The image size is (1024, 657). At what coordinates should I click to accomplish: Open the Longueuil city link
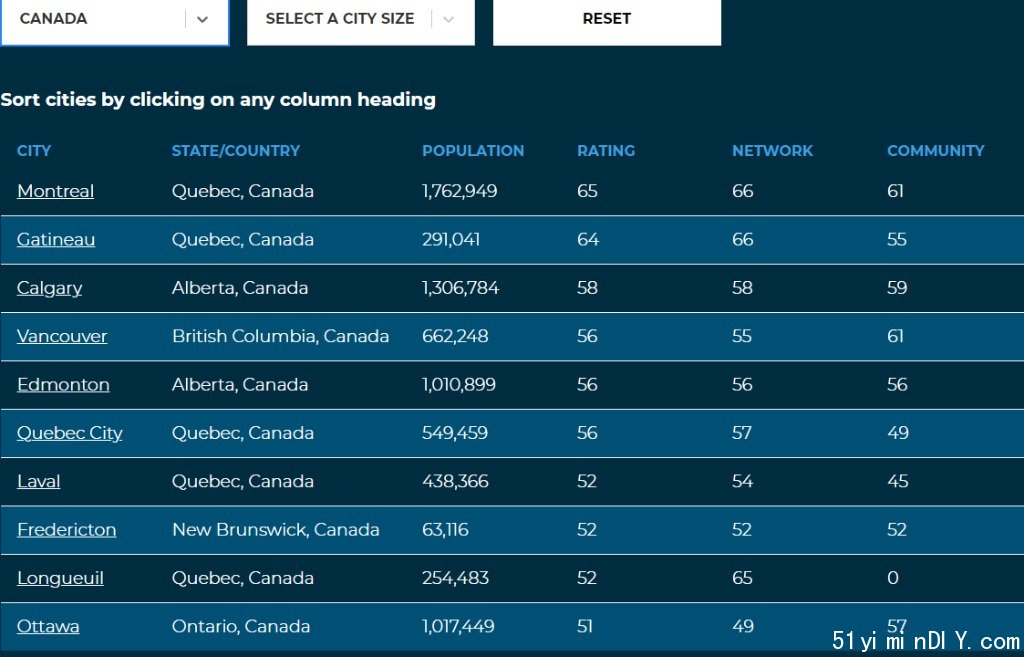[x=60, y=579]
